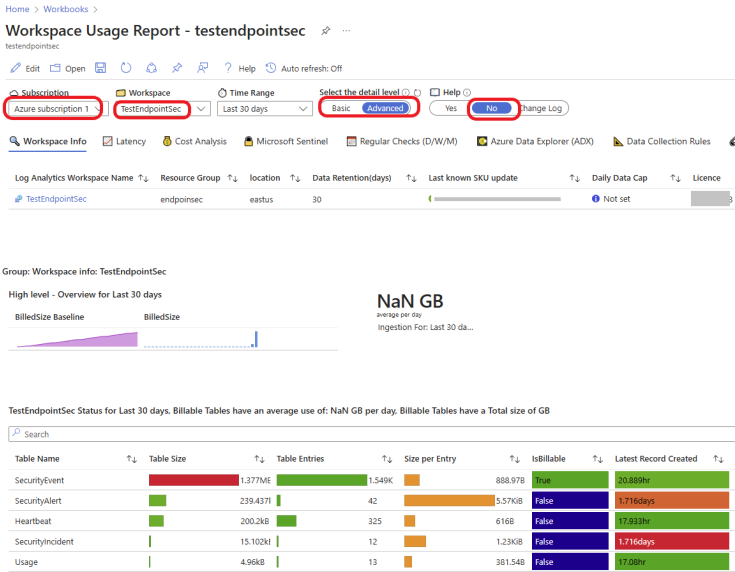735x572 pixels.
Task: Click the Edit pencil icon
Action: [x=15, y=68]
